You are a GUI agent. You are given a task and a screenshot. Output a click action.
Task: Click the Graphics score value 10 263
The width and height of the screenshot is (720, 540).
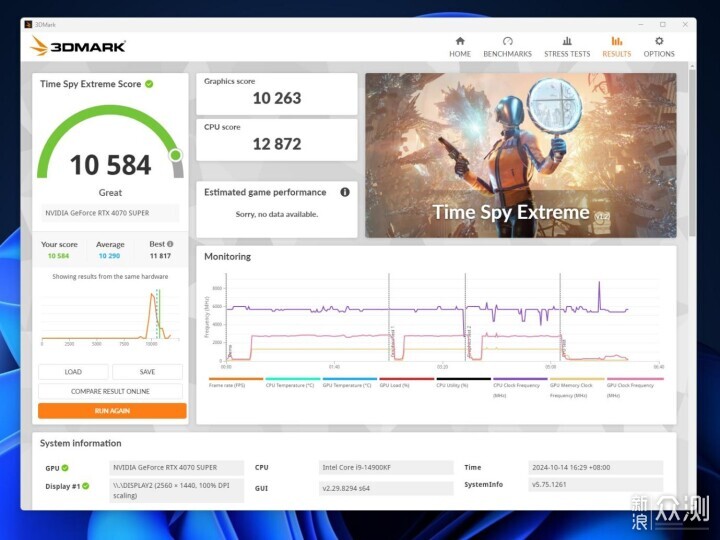point(277,98)
